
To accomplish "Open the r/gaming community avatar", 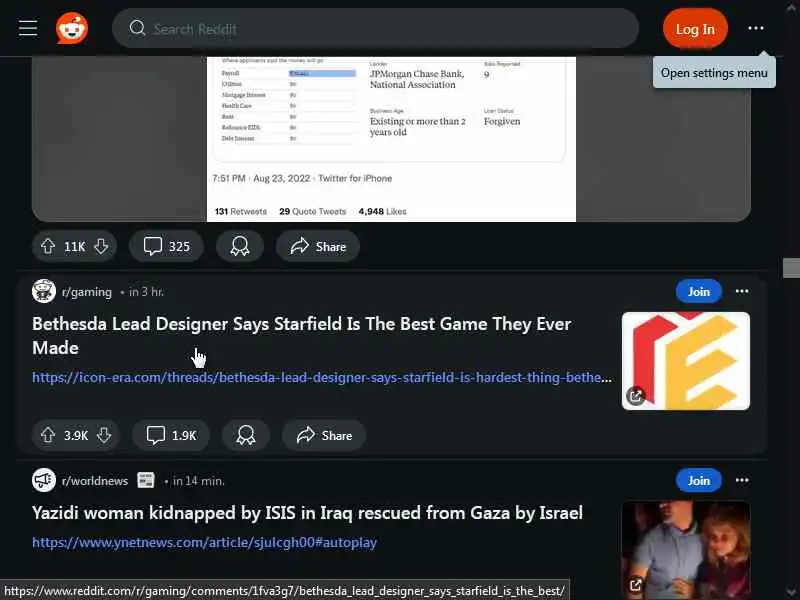I will tap(44, 291).
